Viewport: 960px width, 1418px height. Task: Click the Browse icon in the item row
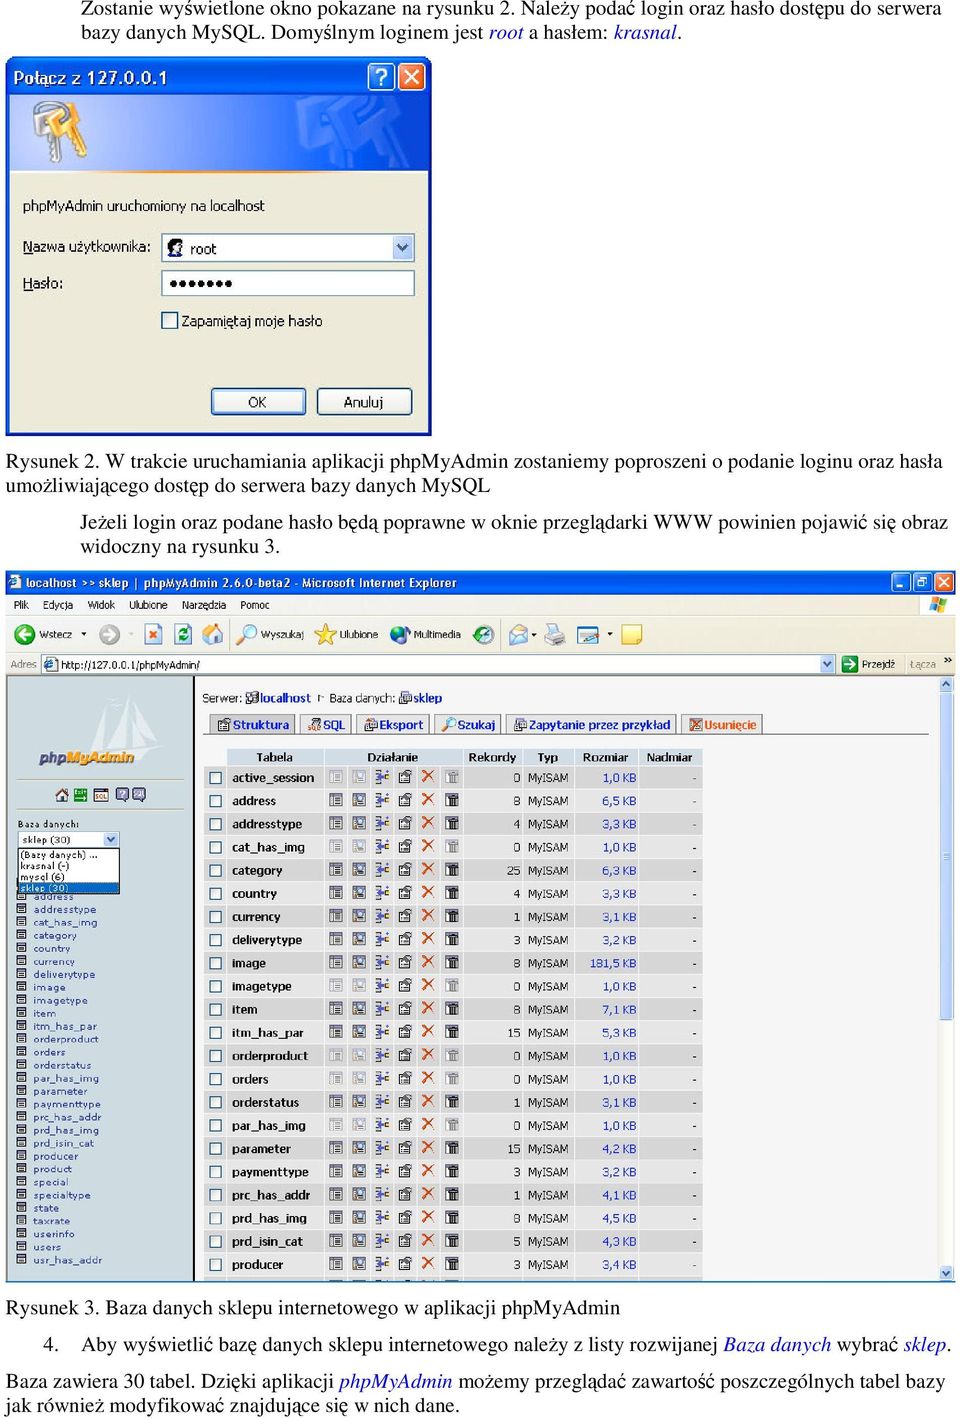(336, 1009)
